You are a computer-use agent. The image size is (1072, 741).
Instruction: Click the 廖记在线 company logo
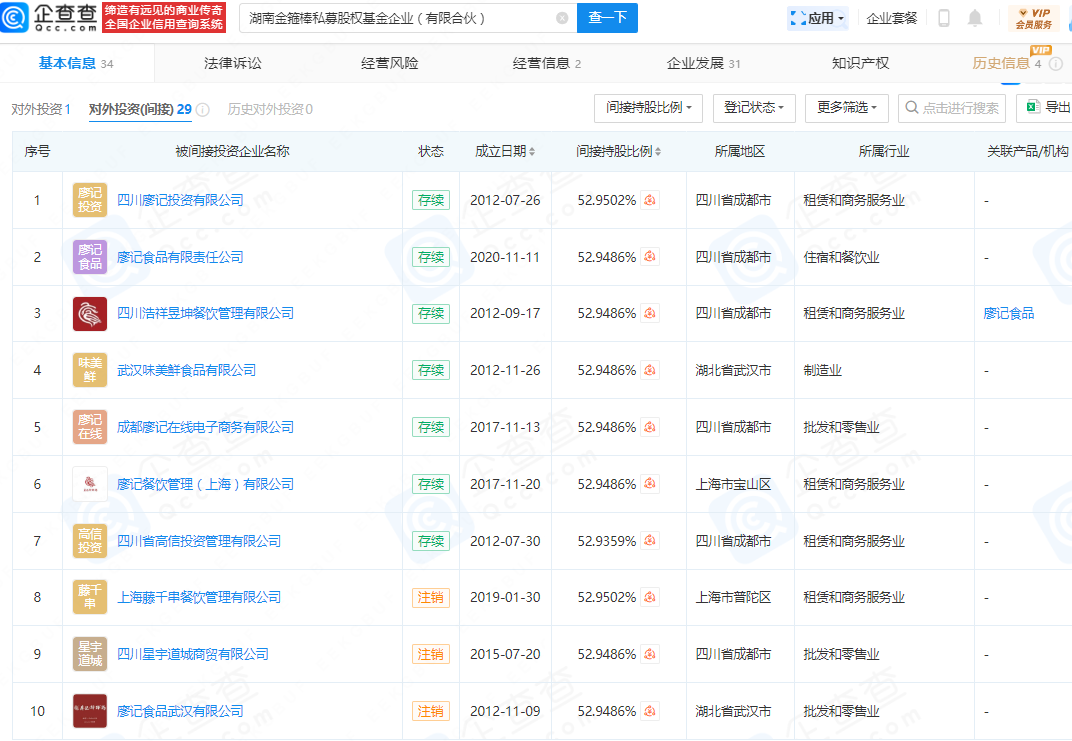pos(90,427)
